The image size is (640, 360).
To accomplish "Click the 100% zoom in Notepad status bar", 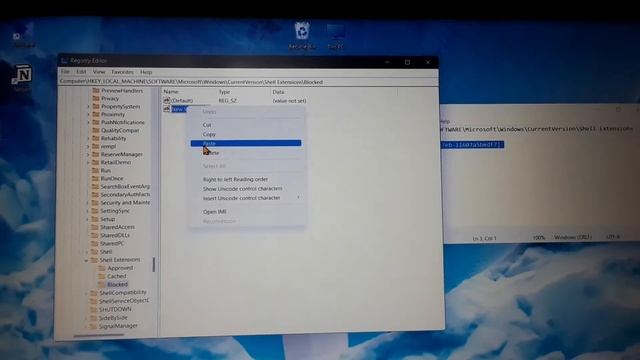I will [539, 238].
